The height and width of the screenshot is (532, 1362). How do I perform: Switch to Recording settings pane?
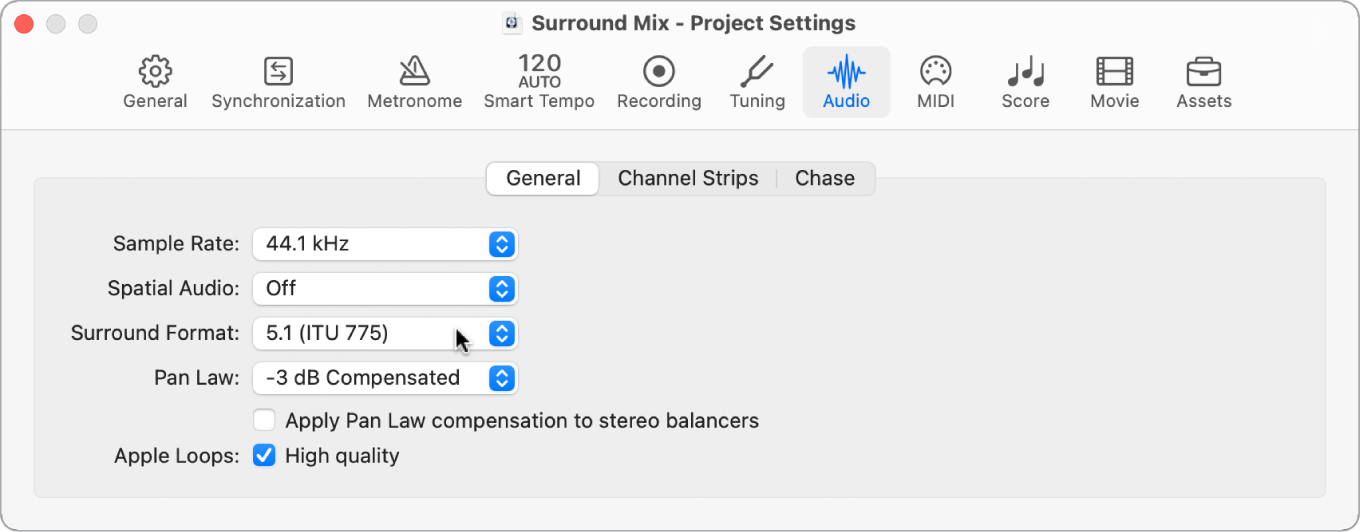[x=659, y=82]
